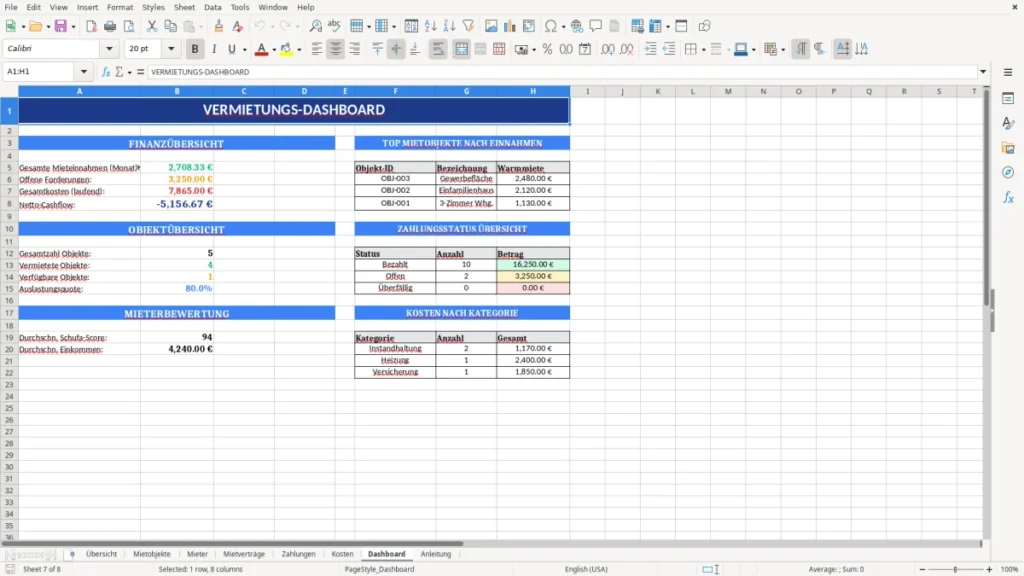Format as Percent icon
The width and height of the screenshot is (1024, 576).
547,49
